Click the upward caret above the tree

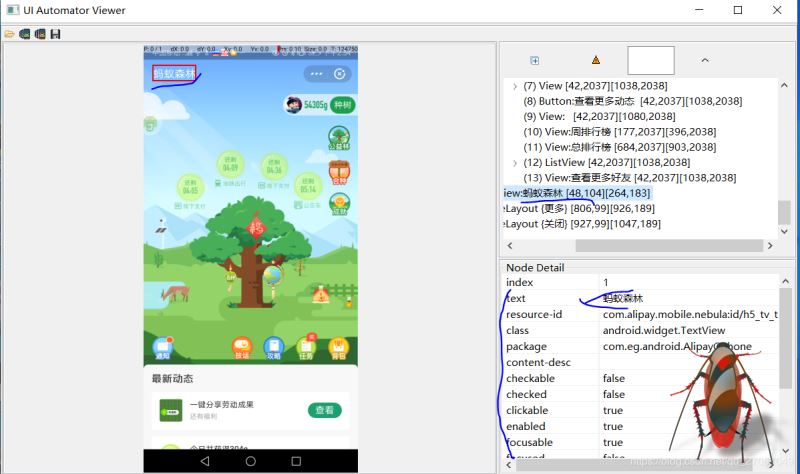pos(705,60)
